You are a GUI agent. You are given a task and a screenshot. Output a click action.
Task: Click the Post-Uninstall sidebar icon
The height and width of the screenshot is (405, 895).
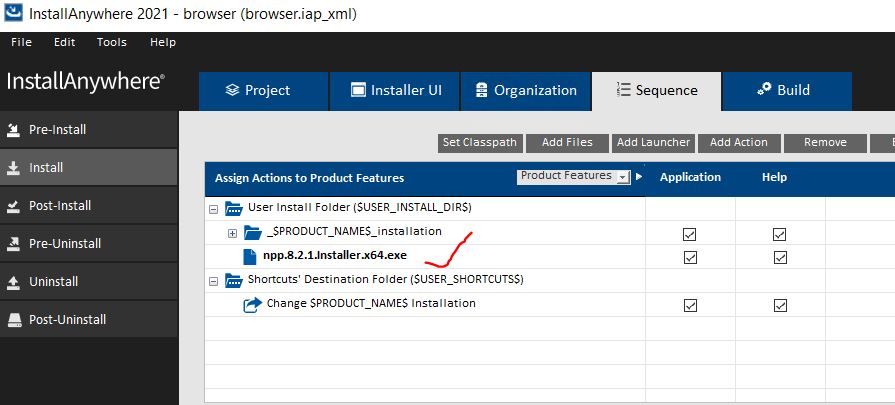click(14, 320)
